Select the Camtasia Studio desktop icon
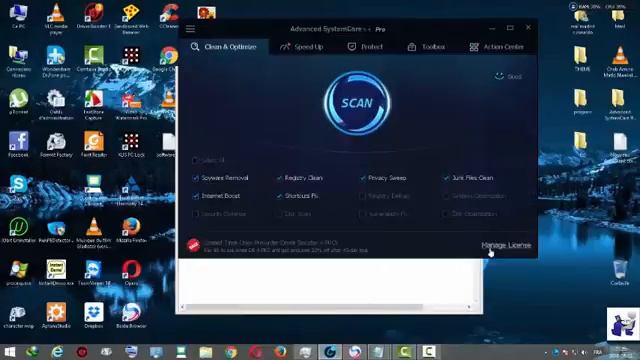The width and height of the screenshot is (640, 360). [x=93, y=59]
